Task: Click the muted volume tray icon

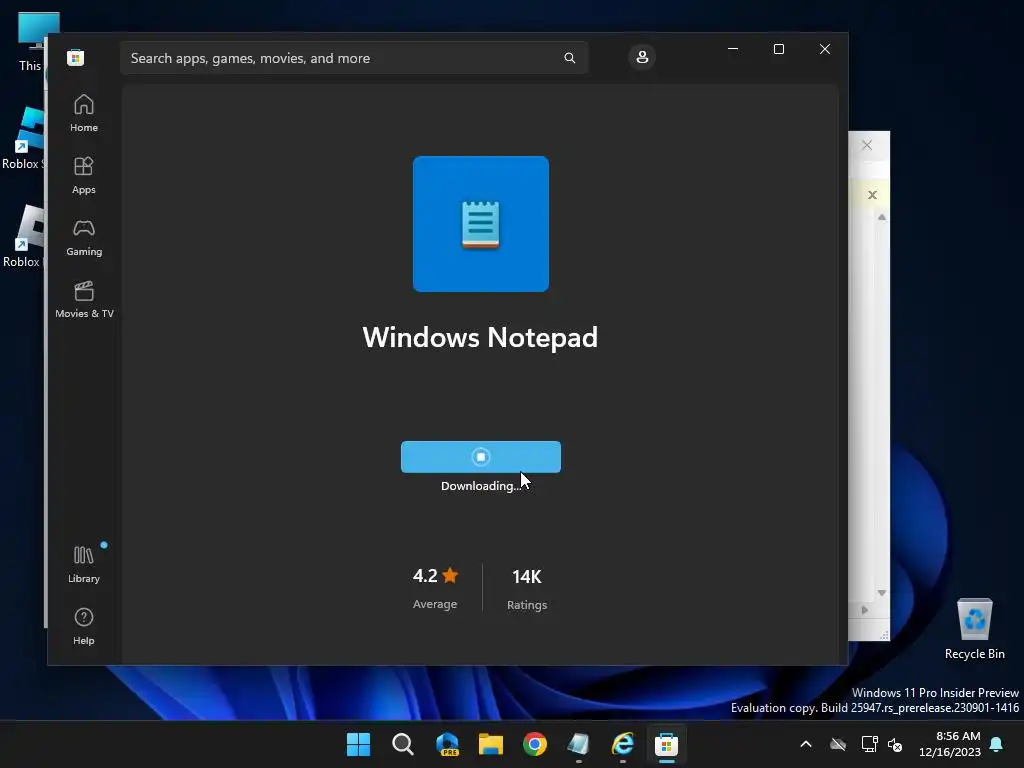Action: 895,744
